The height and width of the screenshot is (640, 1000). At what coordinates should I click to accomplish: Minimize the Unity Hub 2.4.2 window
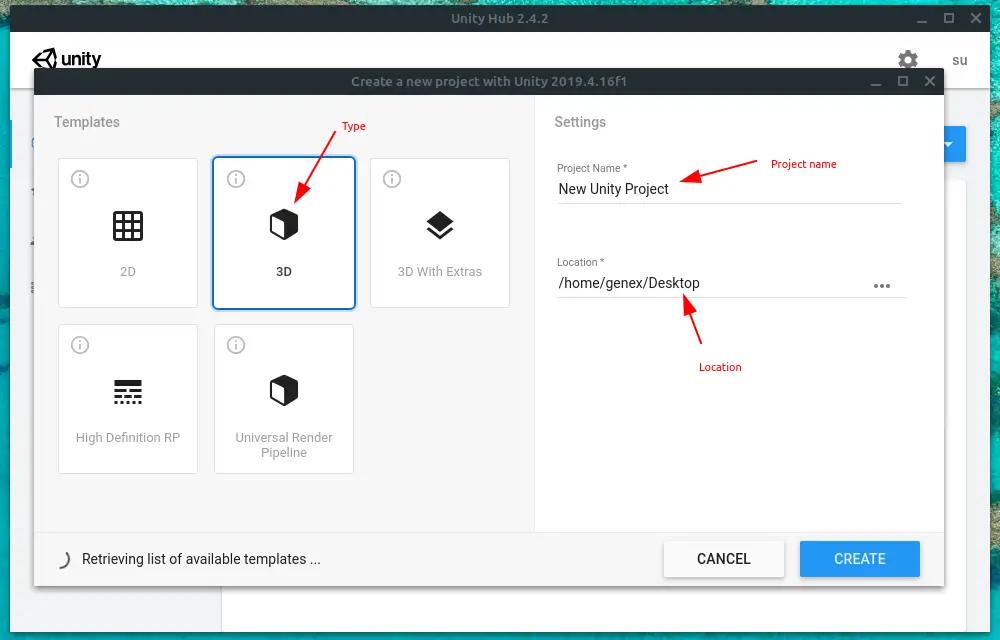click(x=922, y=19)
